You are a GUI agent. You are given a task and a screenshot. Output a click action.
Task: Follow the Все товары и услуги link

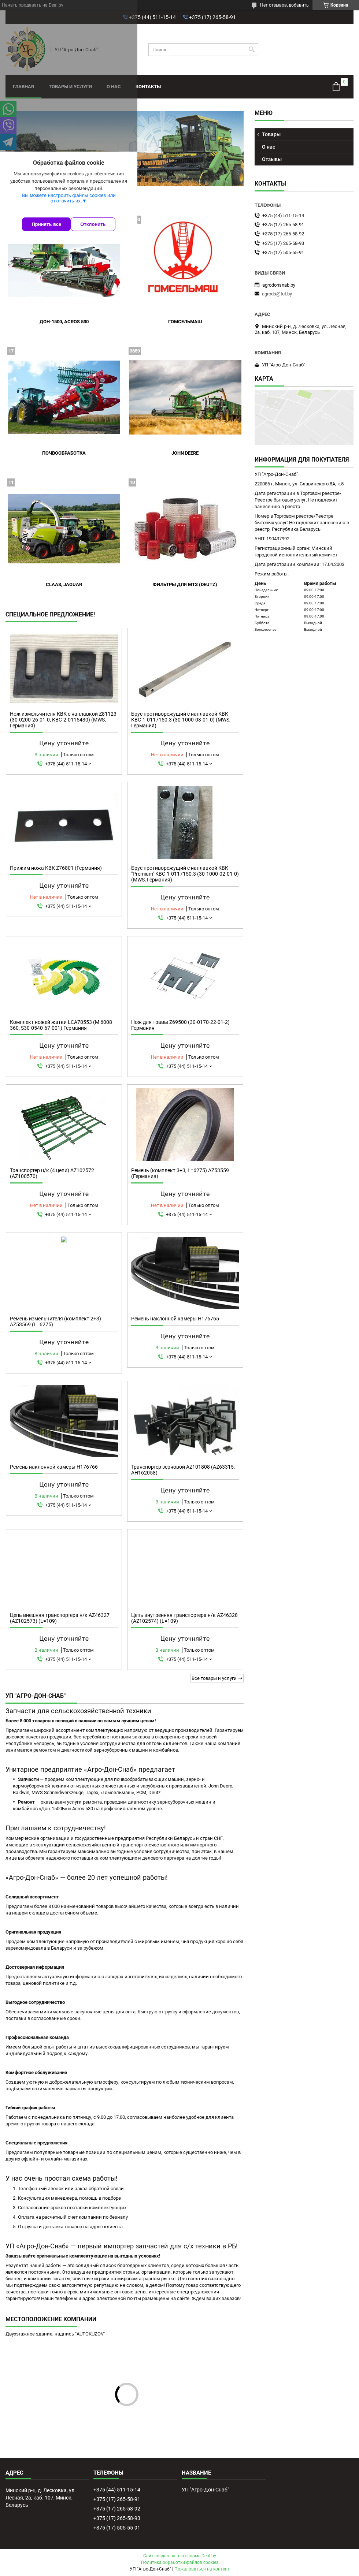coord(216,1678)
